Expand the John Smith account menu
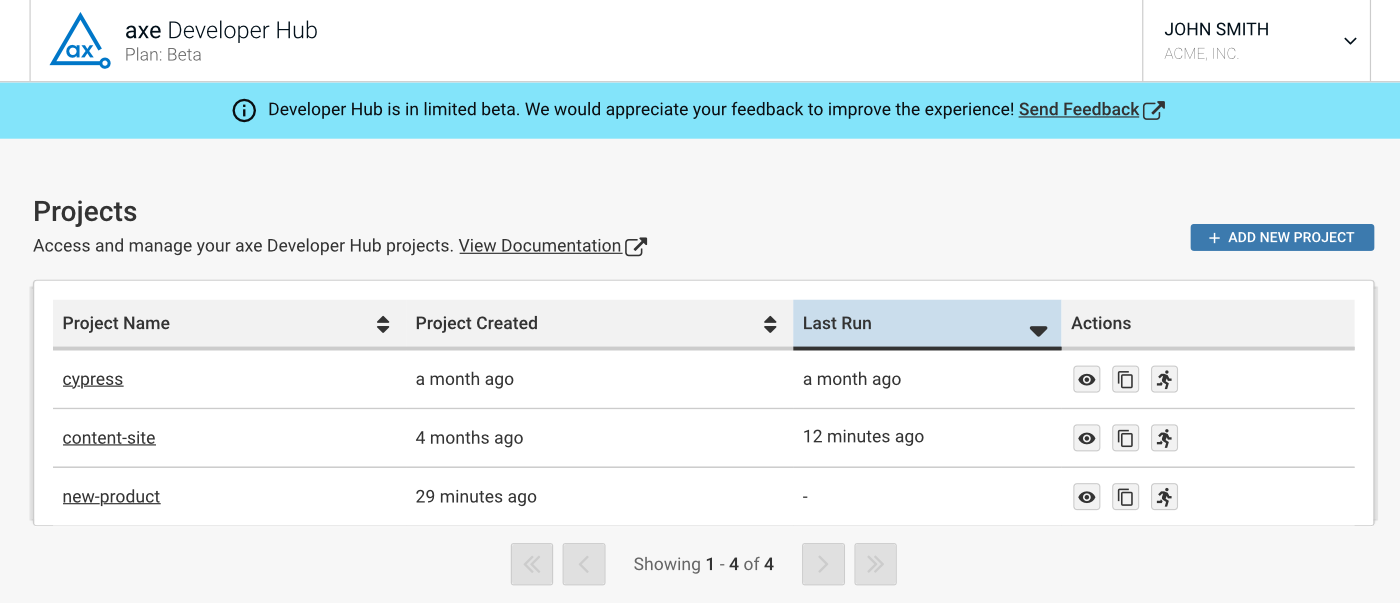Image resolution: width=1400 pixels, height=603 pixels. (x=1349, y=41)
